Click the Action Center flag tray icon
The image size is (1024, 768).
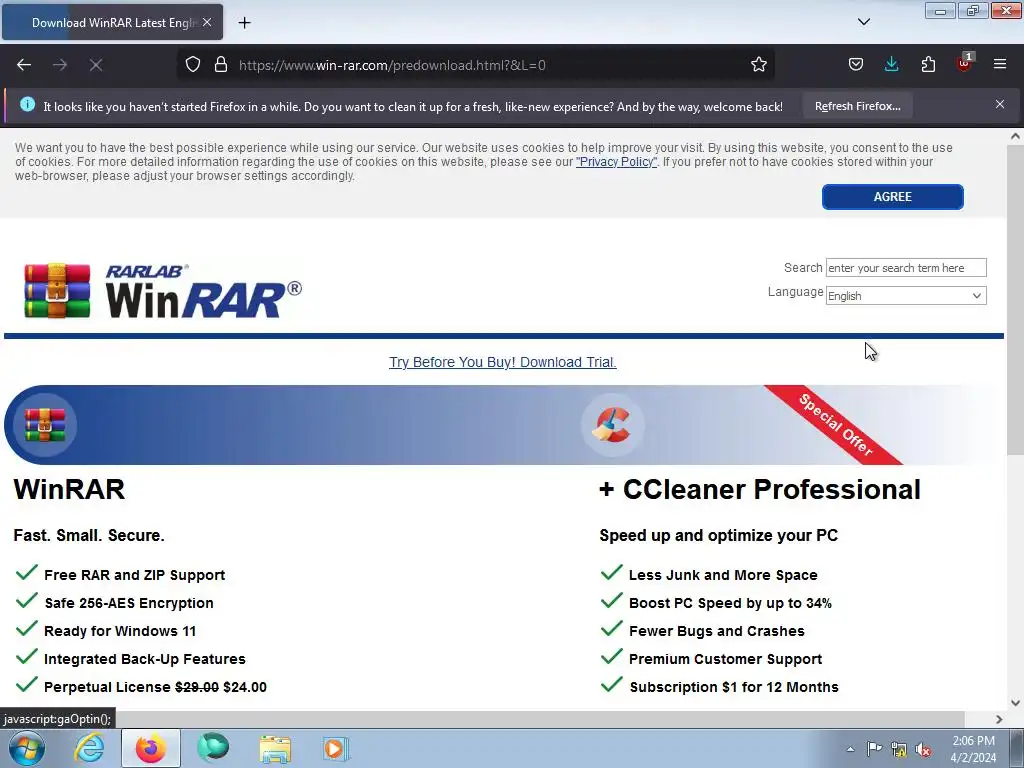click(x=874, y=749)
